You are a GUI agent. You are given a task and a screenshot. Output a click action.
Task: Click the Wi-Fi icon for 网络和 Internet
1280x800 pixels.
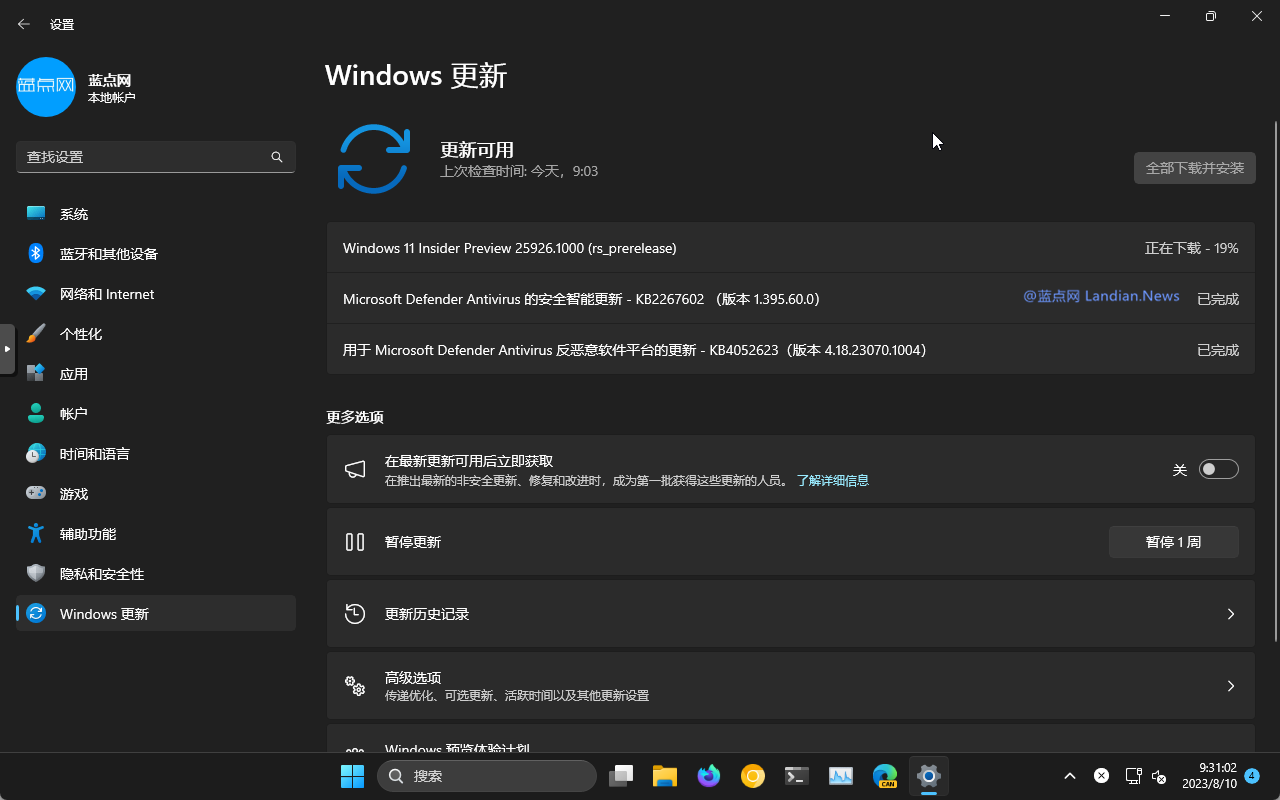tap(36, 294)
